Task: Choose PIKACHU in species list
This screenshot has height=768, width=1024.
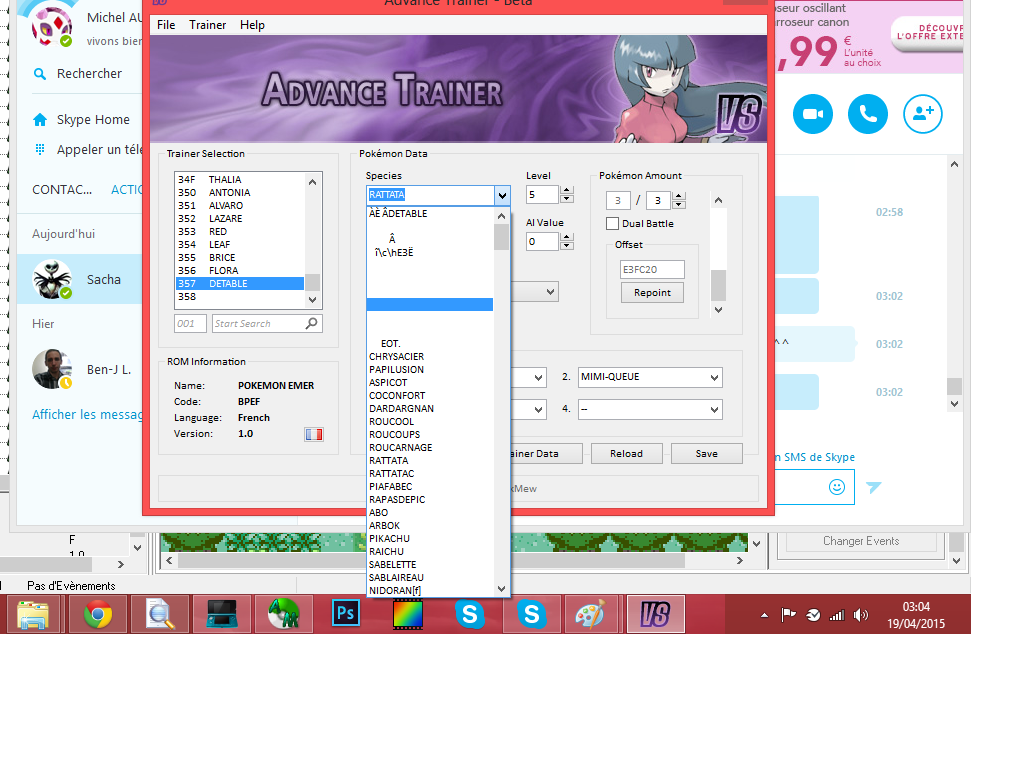Action: [430, 539]
